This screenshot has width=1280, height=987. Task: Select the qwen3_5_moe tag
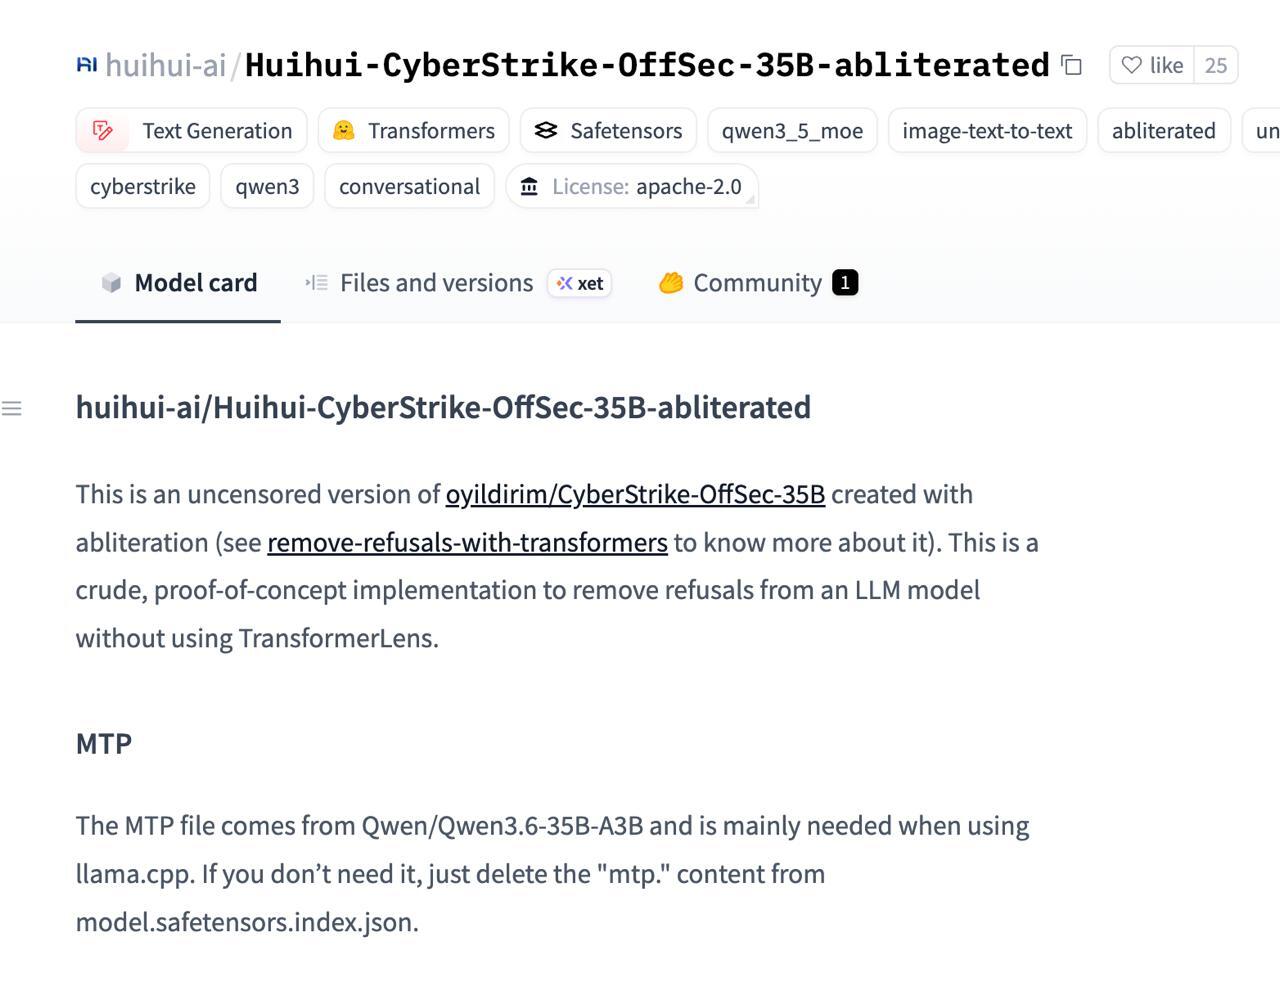coord(792,131)
